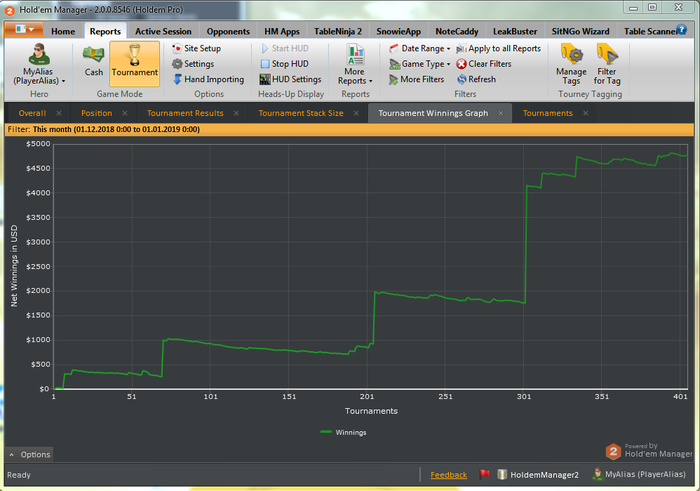
Task: Click the Feedback link
Action: [x=449, y=475]
